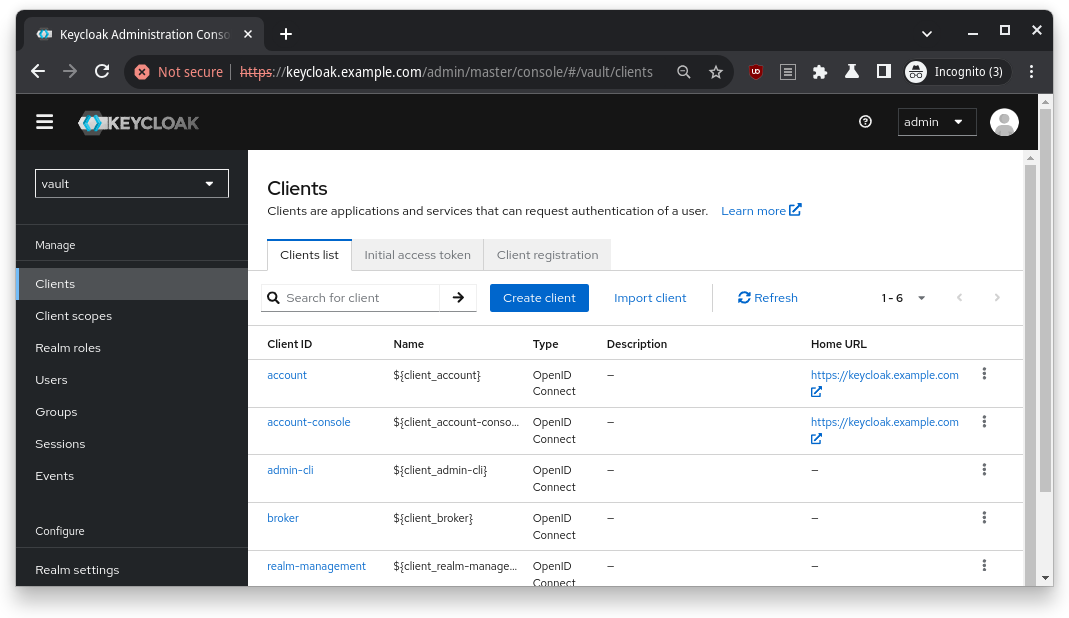Viewport: 1069px width, 618px height.
Task: Select Events in the sidebar
Action: (x=132, y=476)
